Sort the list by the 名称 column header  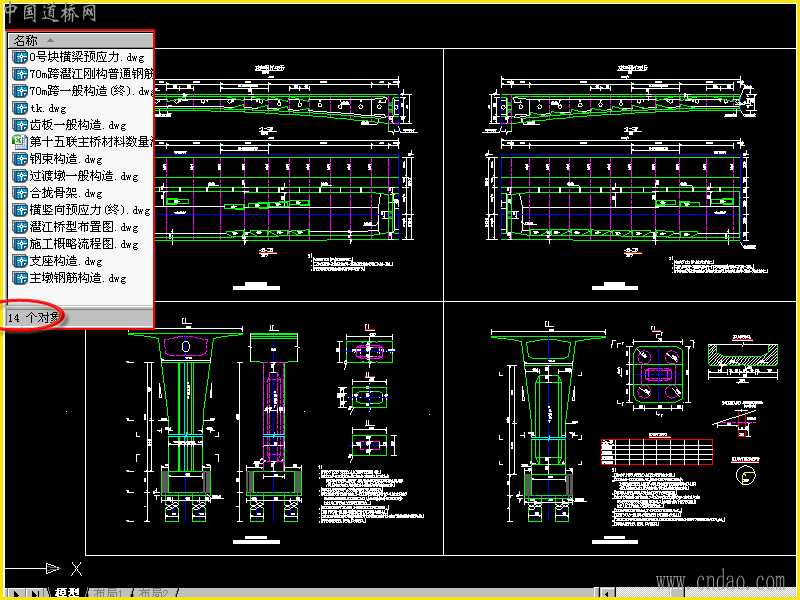[80, 40]
